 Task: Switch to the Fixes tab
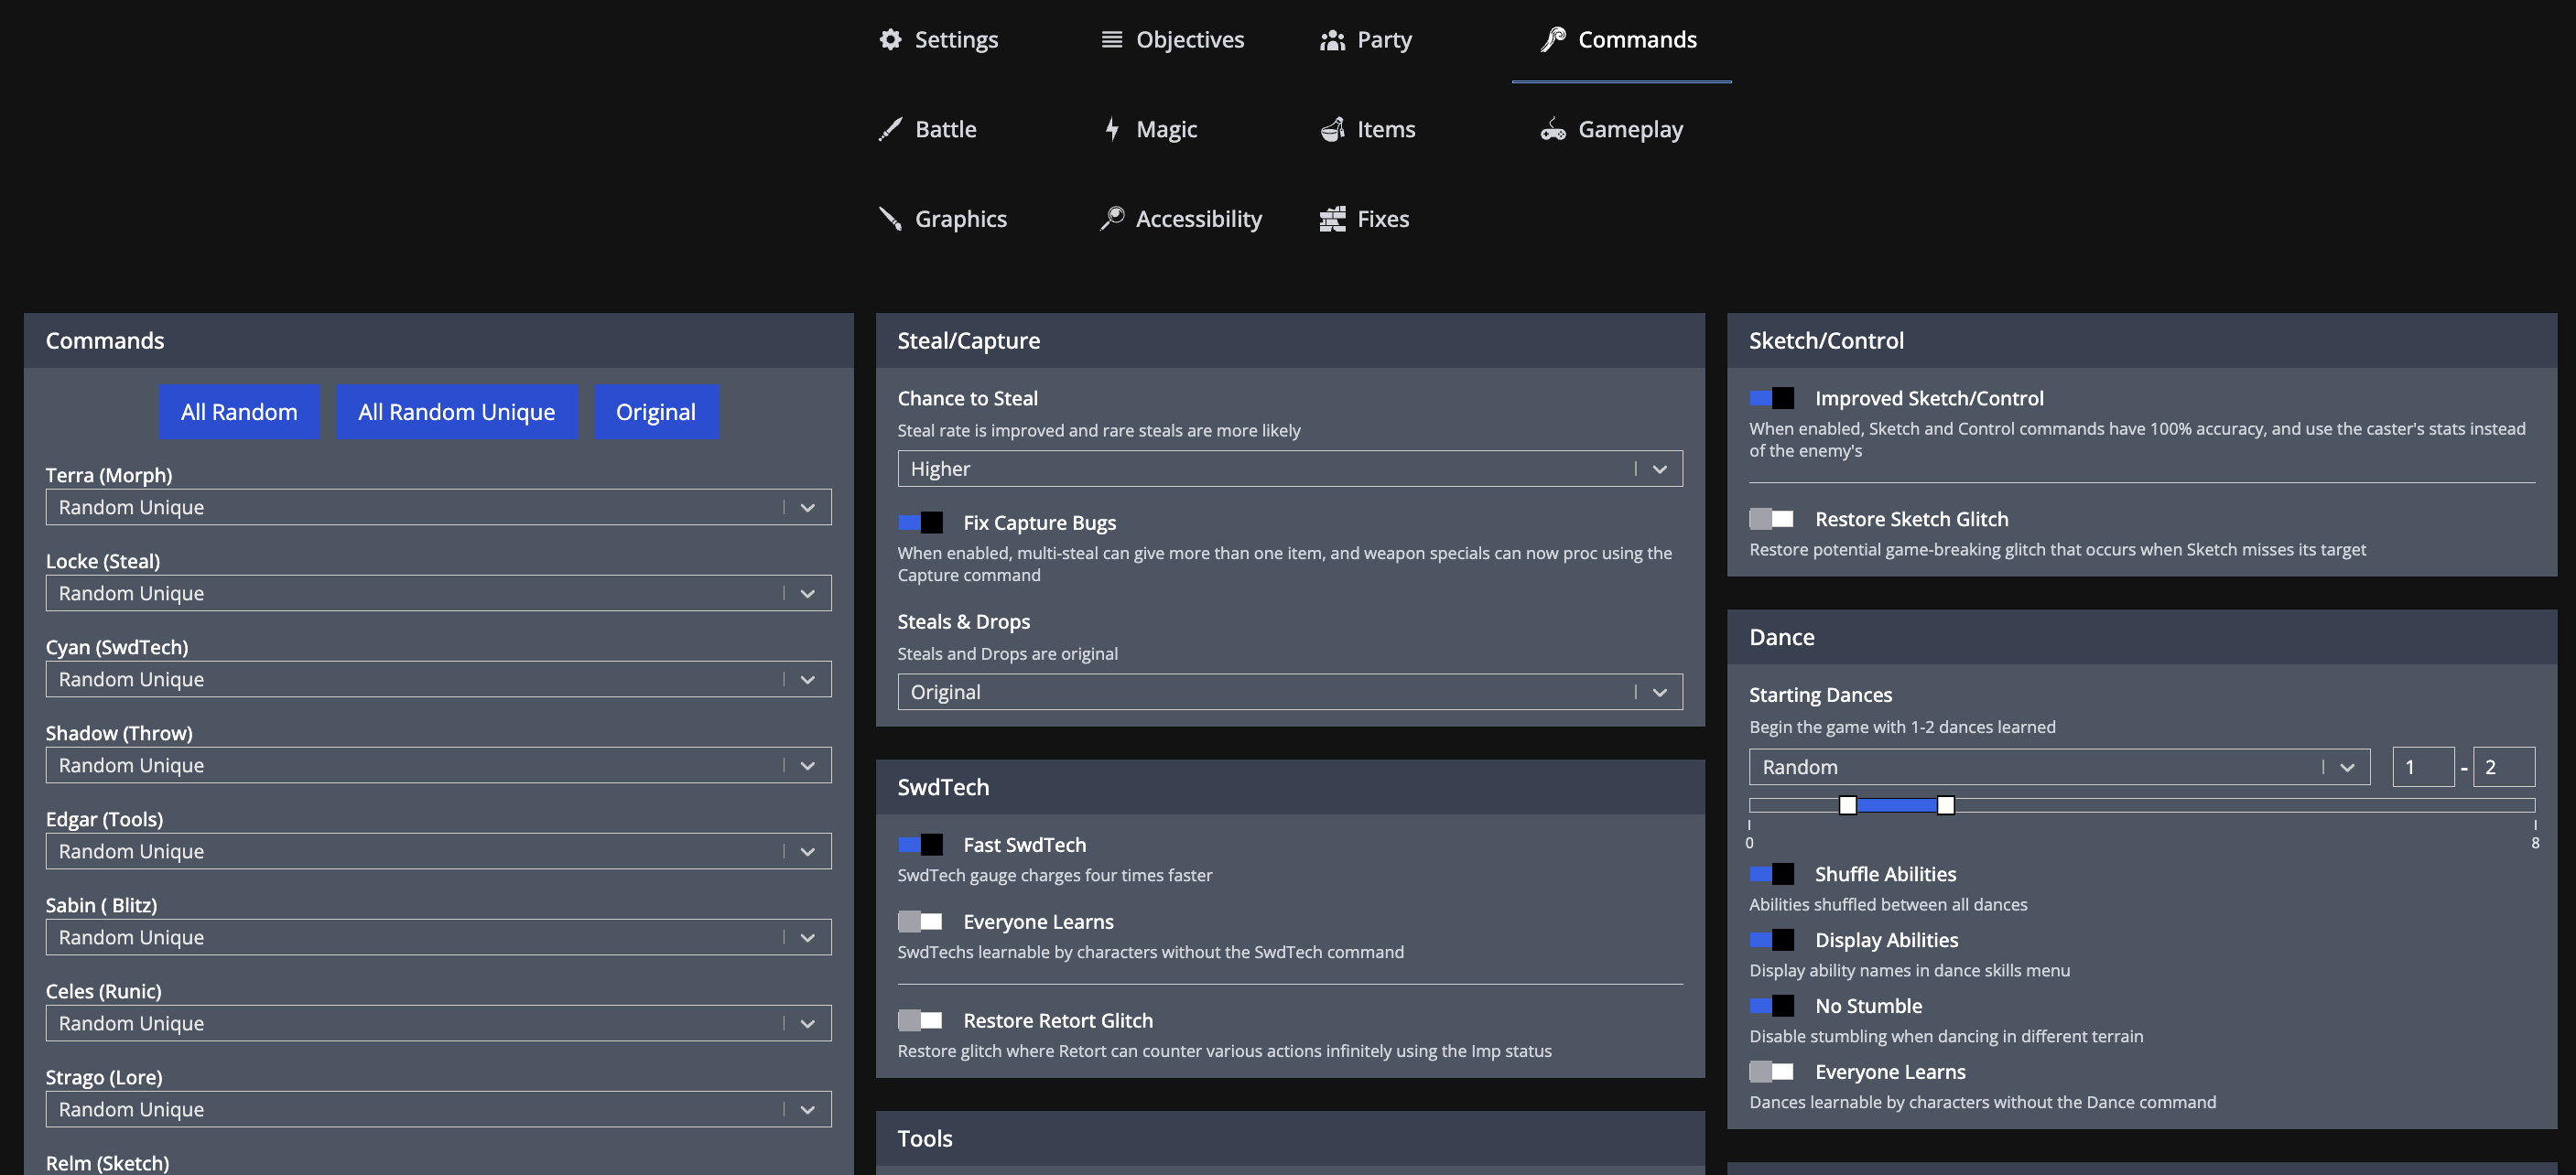pyautogui.click(x=1363, y=218)
